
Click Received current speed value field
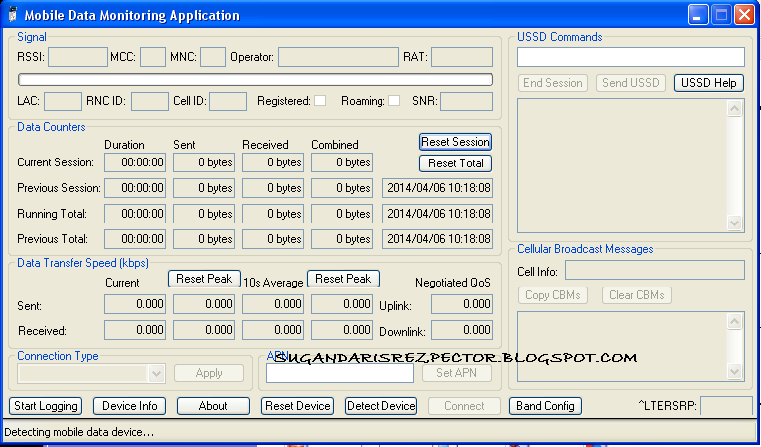135,330
